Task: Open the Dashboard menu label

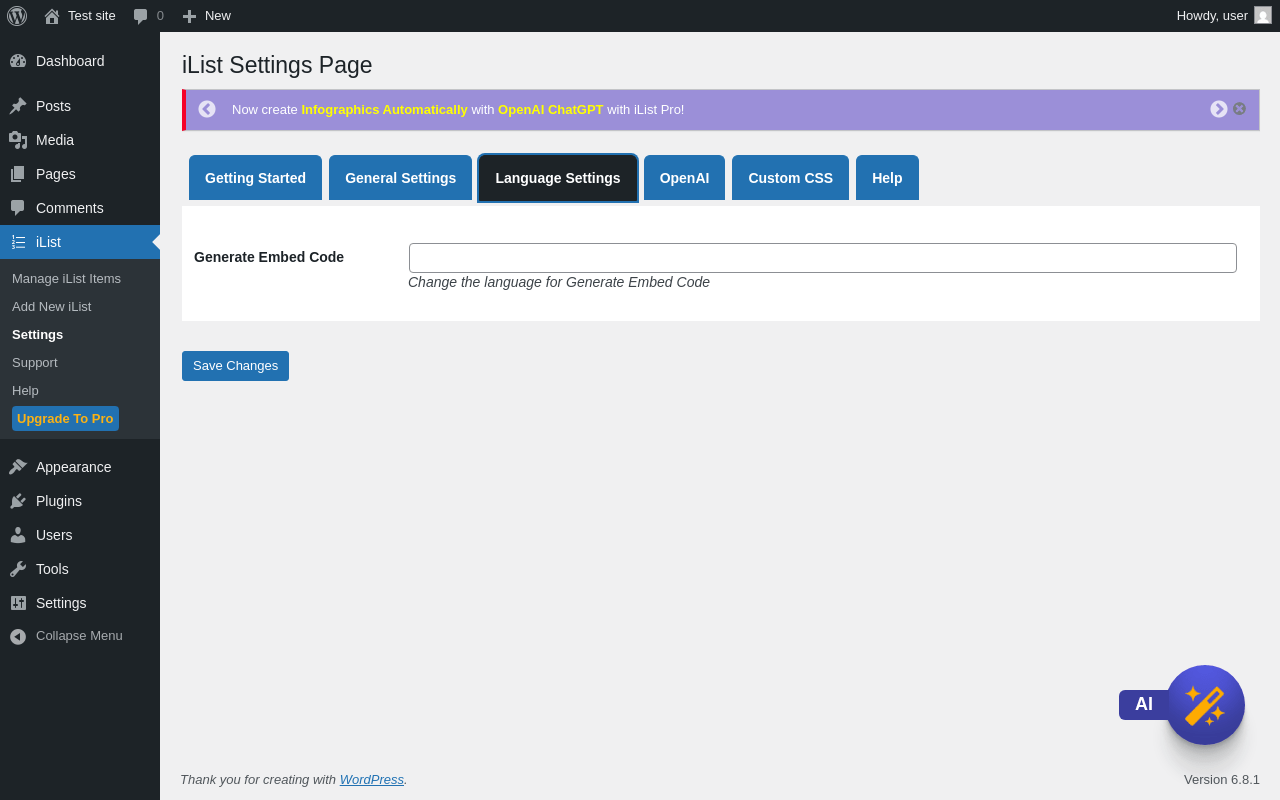Action: [70, 61]
